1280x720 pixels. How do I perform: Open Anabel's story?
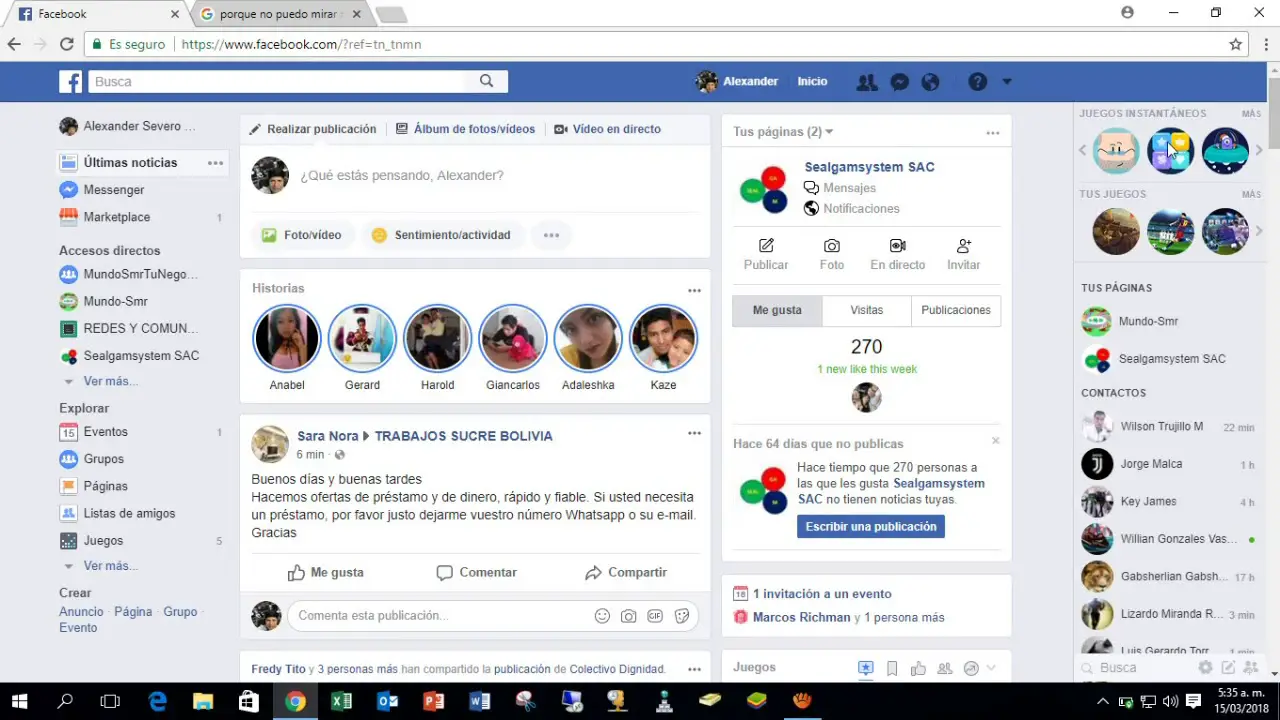[287, 338]
